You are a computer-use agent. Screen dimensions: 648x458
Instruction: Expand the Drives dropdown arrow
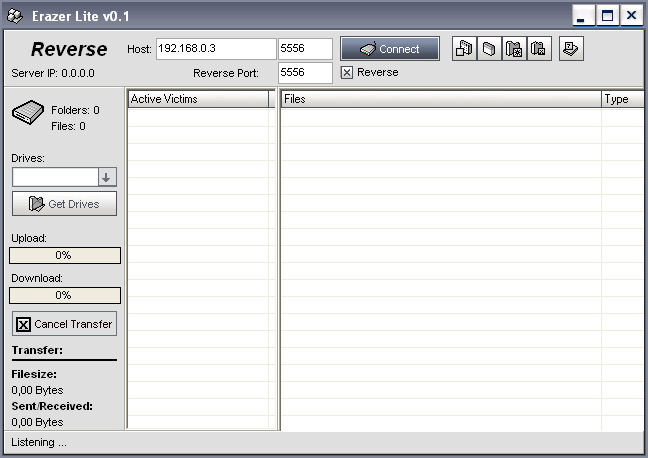tap(107, 177)
